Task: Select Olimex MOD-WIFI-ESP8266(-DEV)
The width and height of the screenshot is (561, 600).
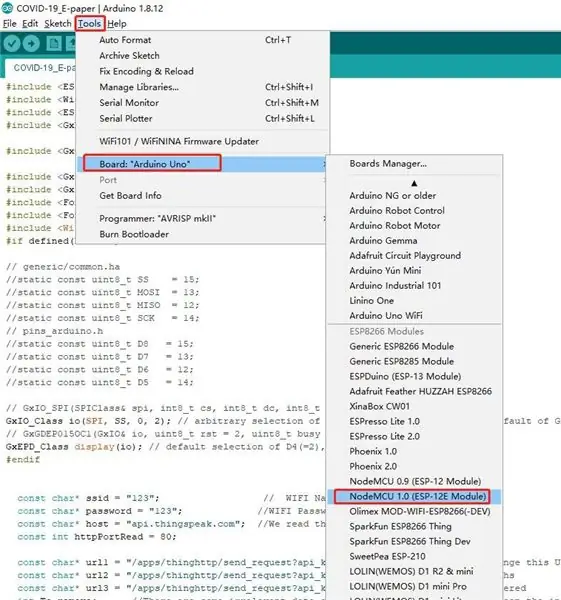Action: [414, 511]
